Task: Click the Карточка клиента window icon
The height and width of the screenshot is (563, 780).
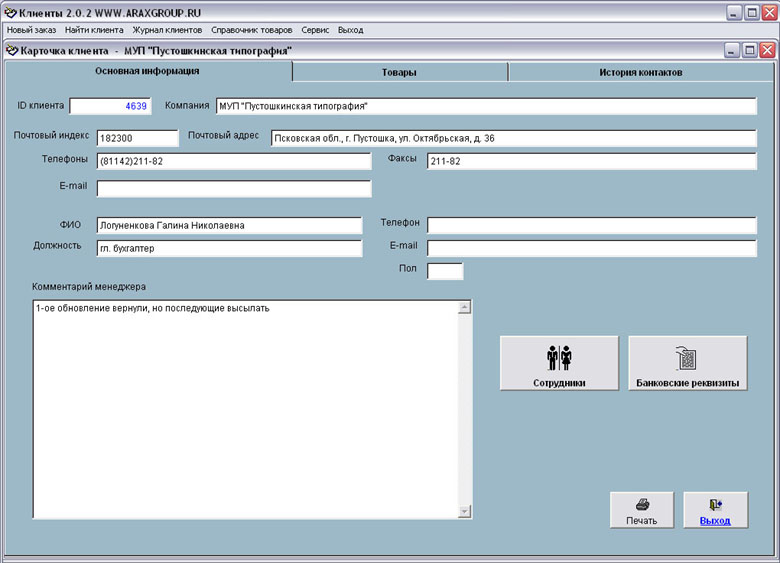Action: tap(11, 49)
